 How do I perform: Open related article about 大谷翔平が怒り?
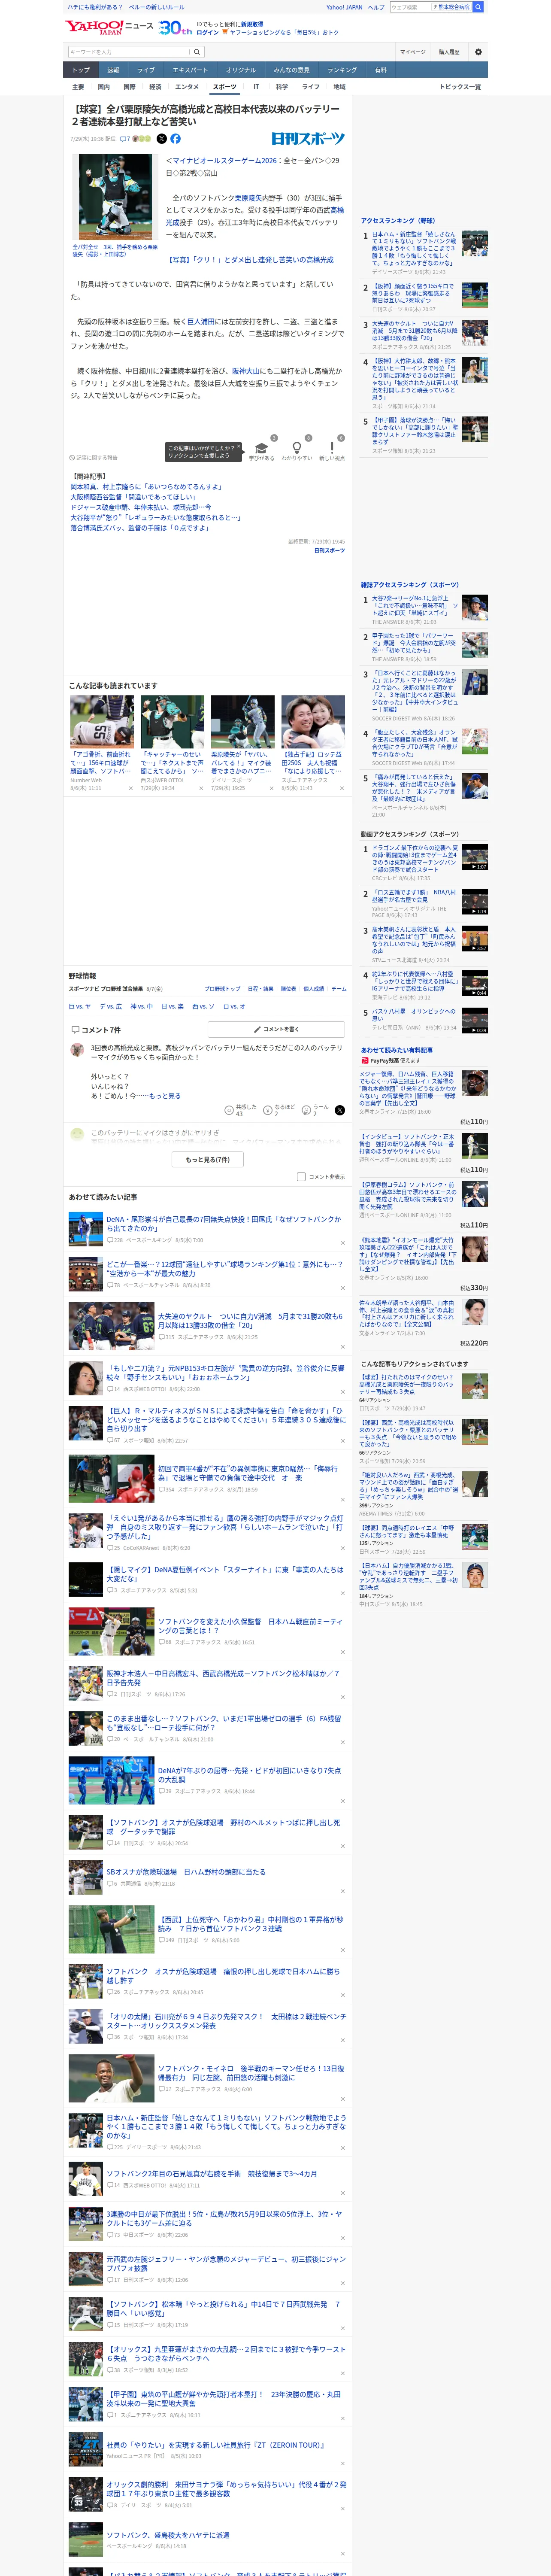tap(156, 518)
